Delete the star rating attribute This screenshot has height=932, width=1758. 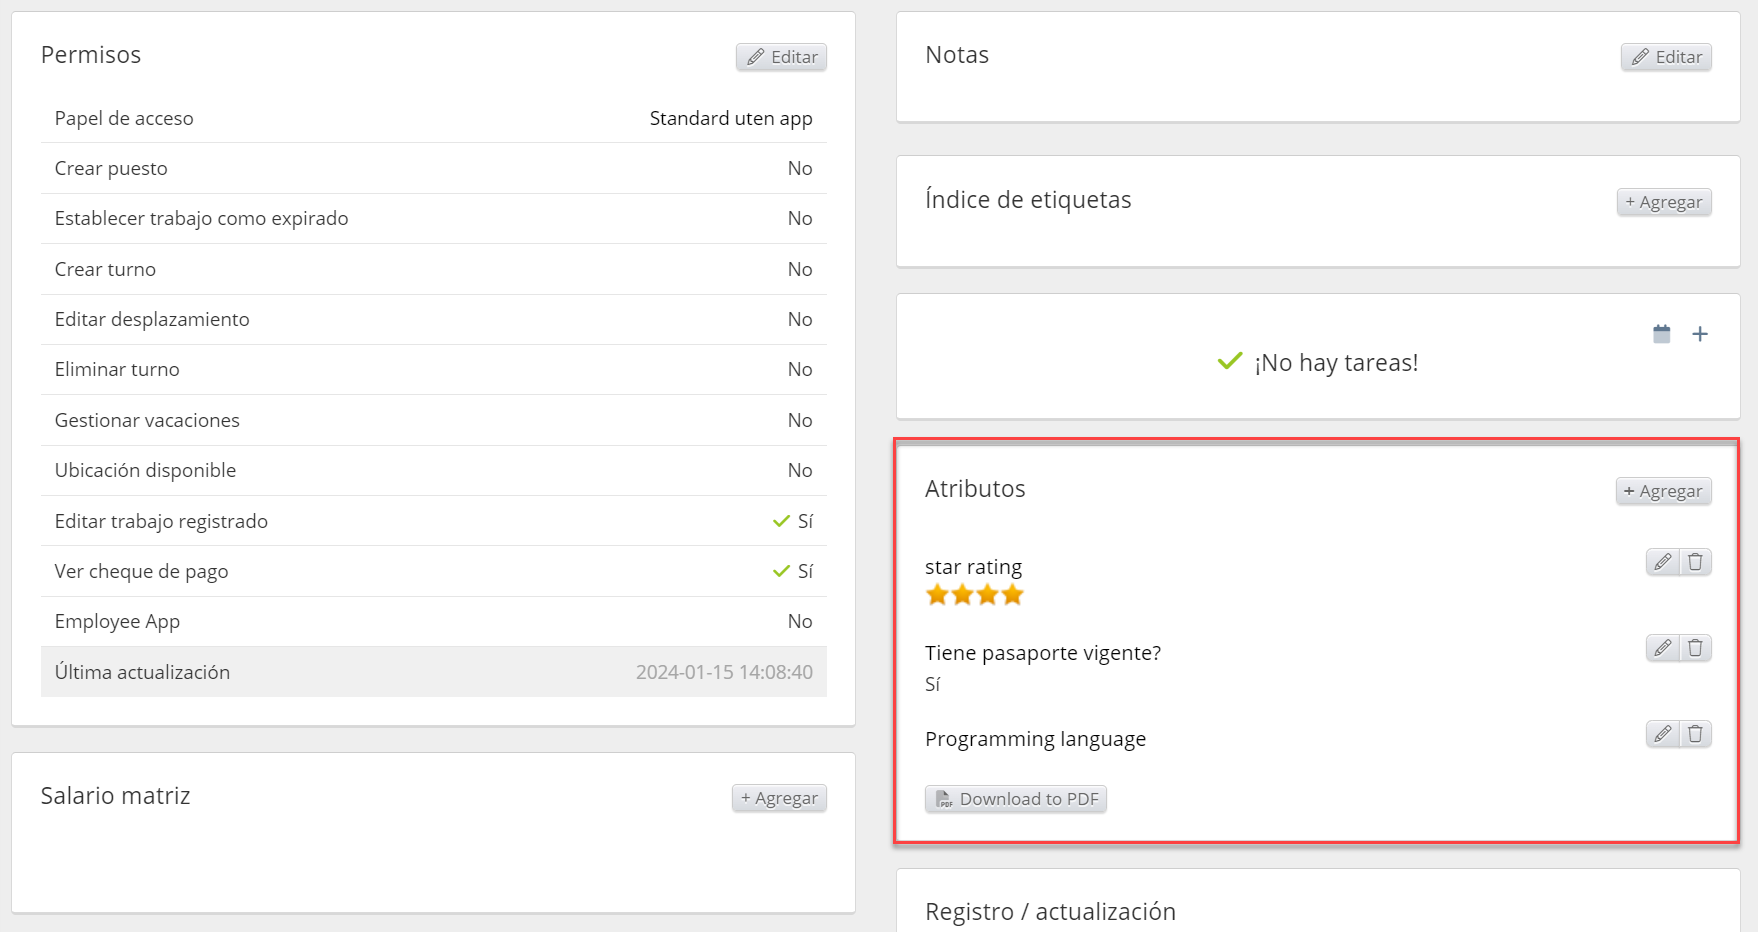point(1695,562)
